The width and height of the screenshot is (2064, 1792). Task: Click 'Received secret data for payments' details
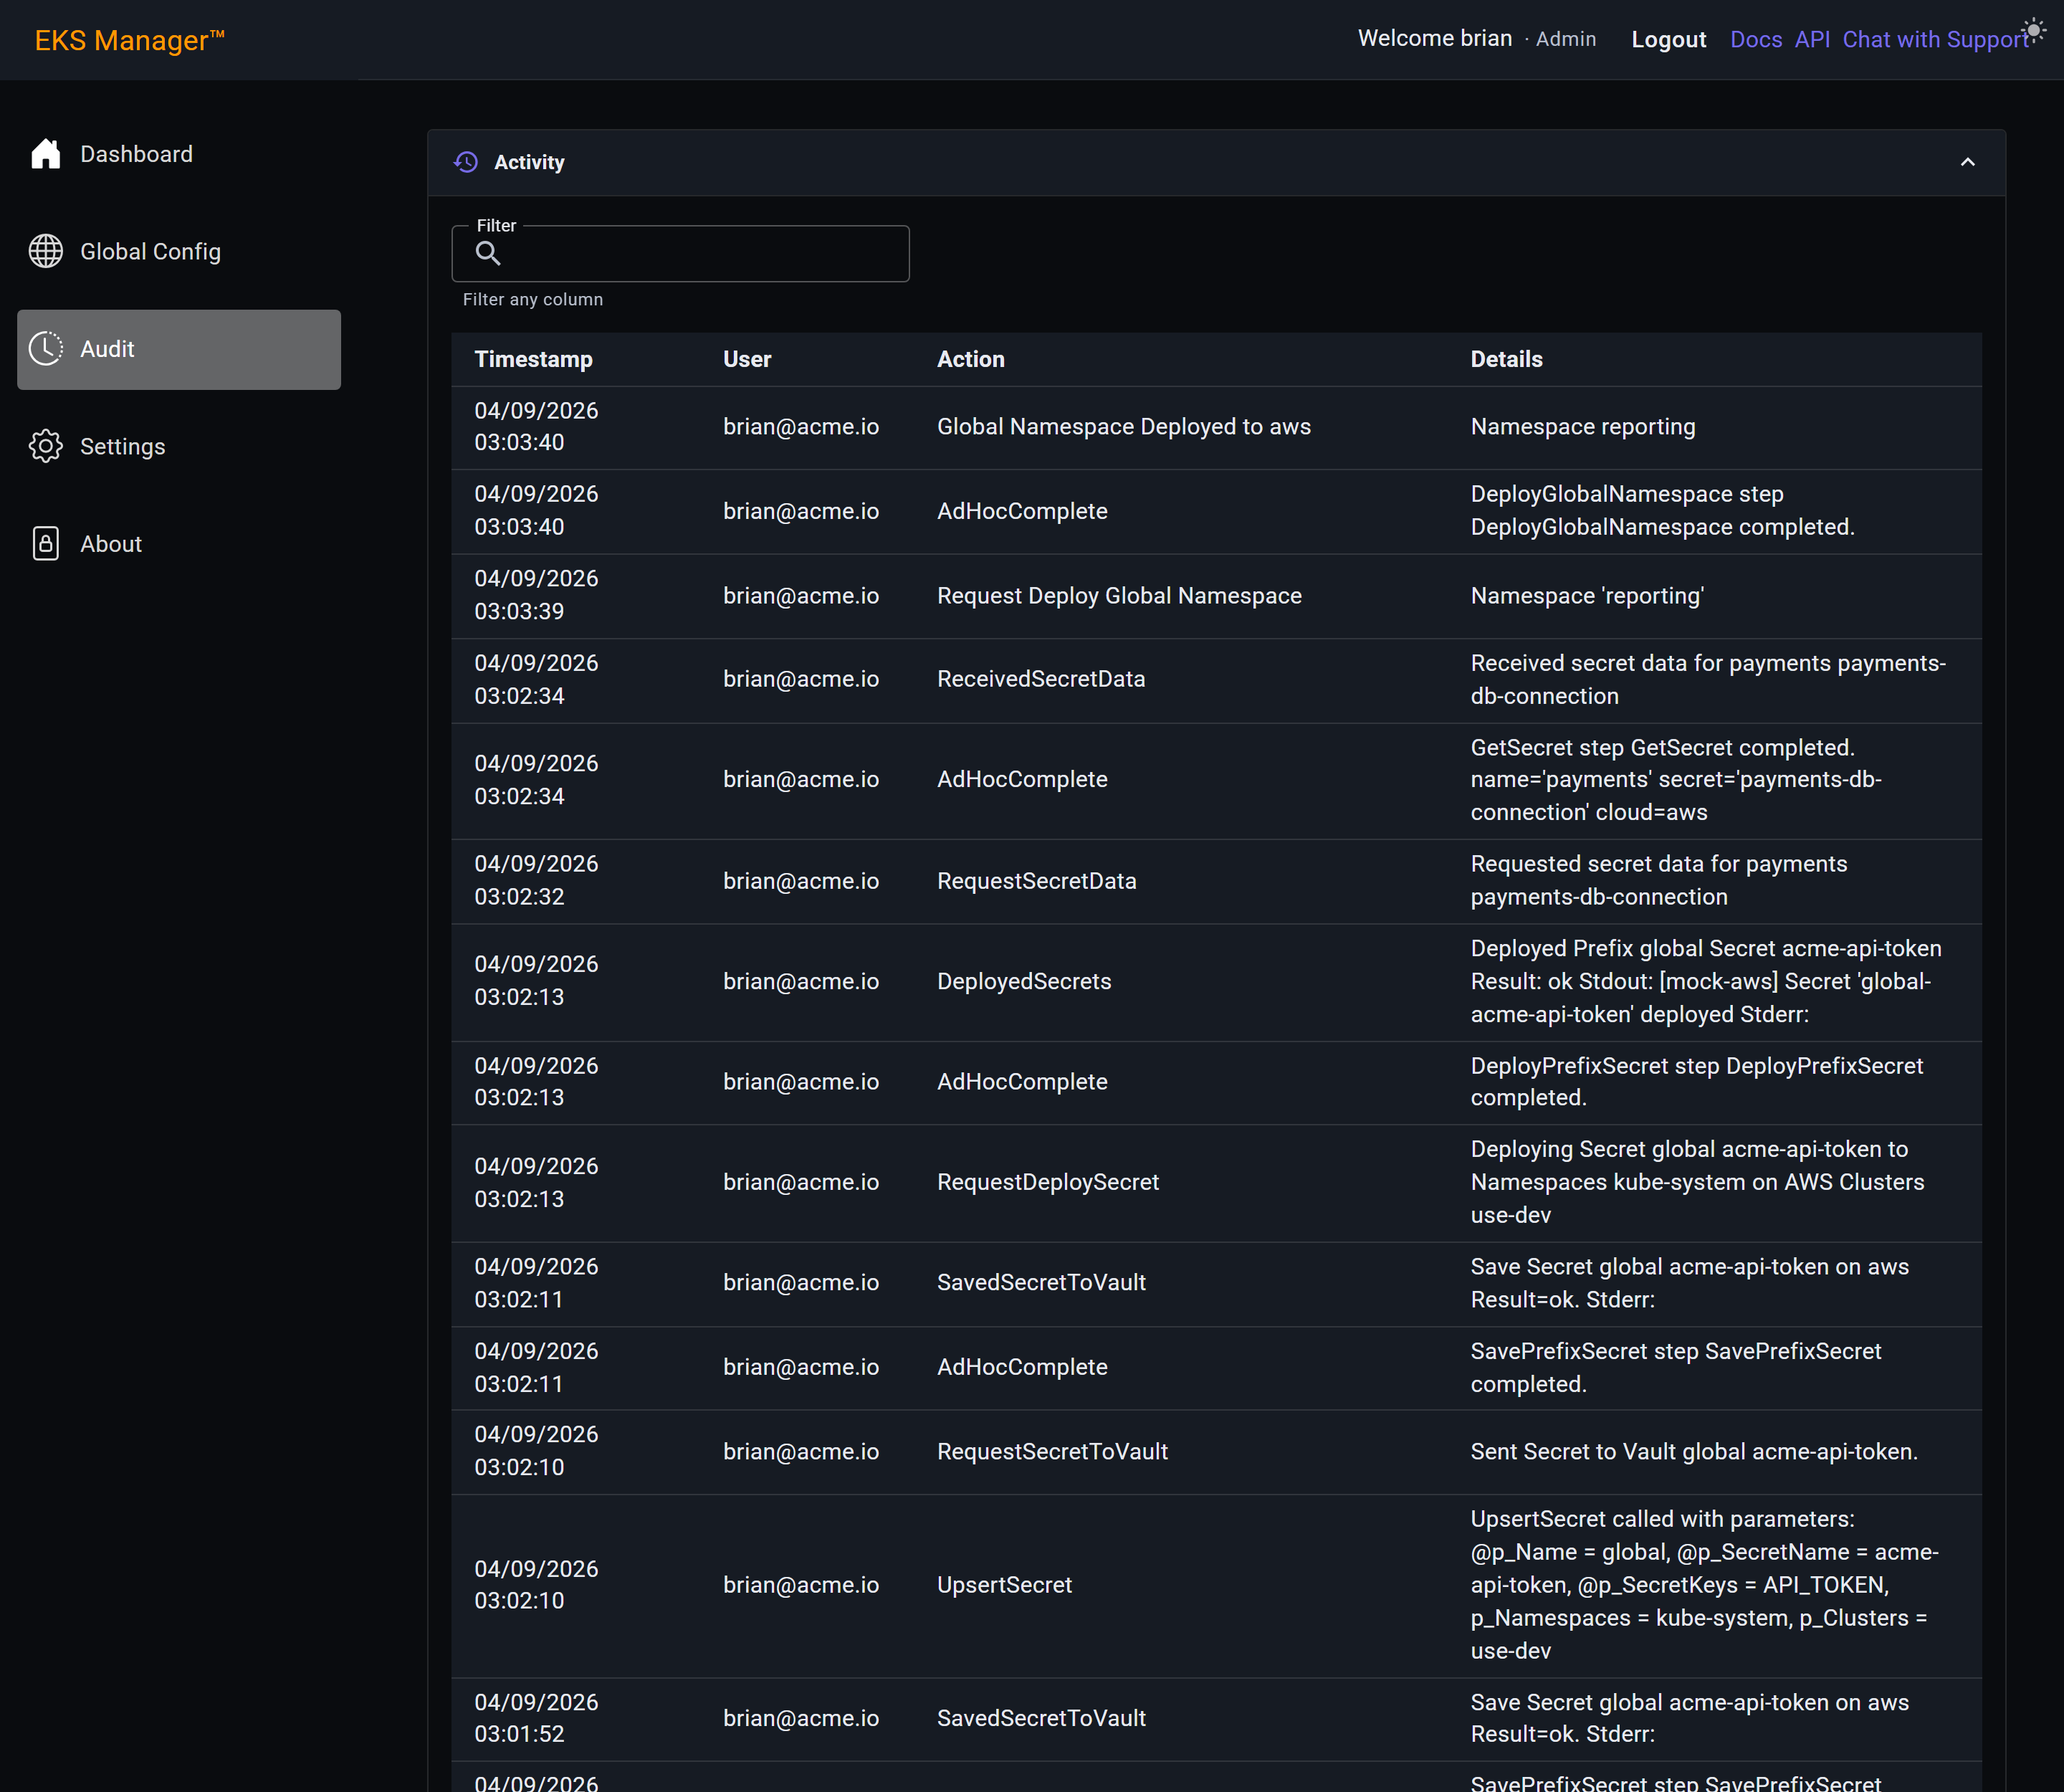(x=1707, y=679)
